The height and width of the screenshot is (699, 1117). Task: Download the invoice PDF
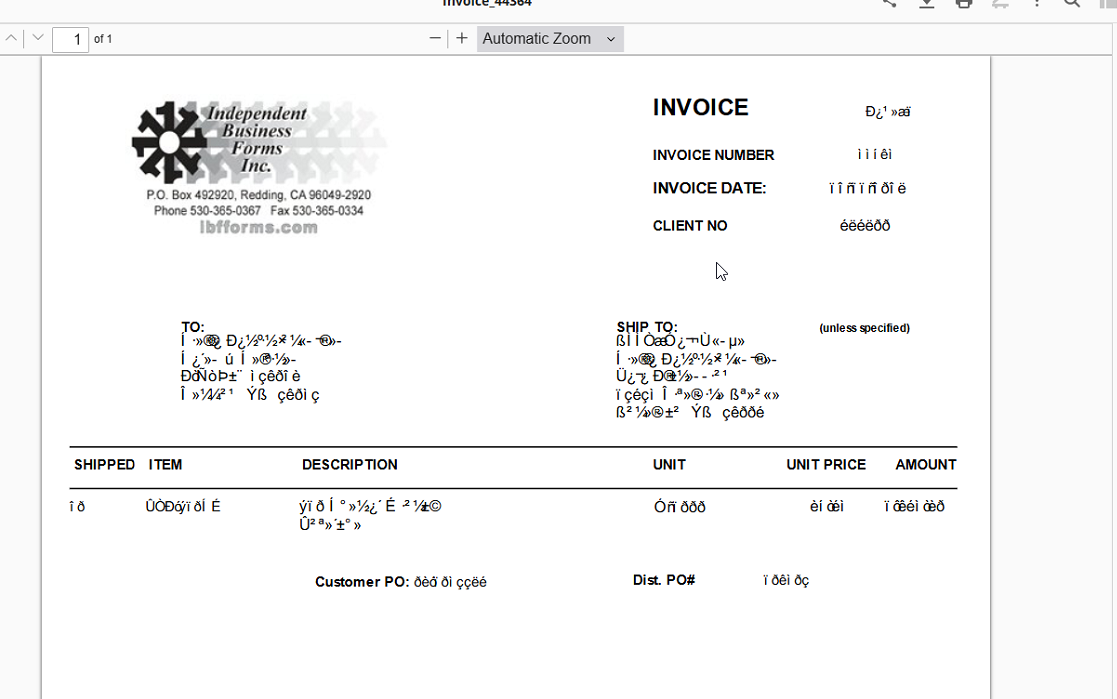(926, 4)
